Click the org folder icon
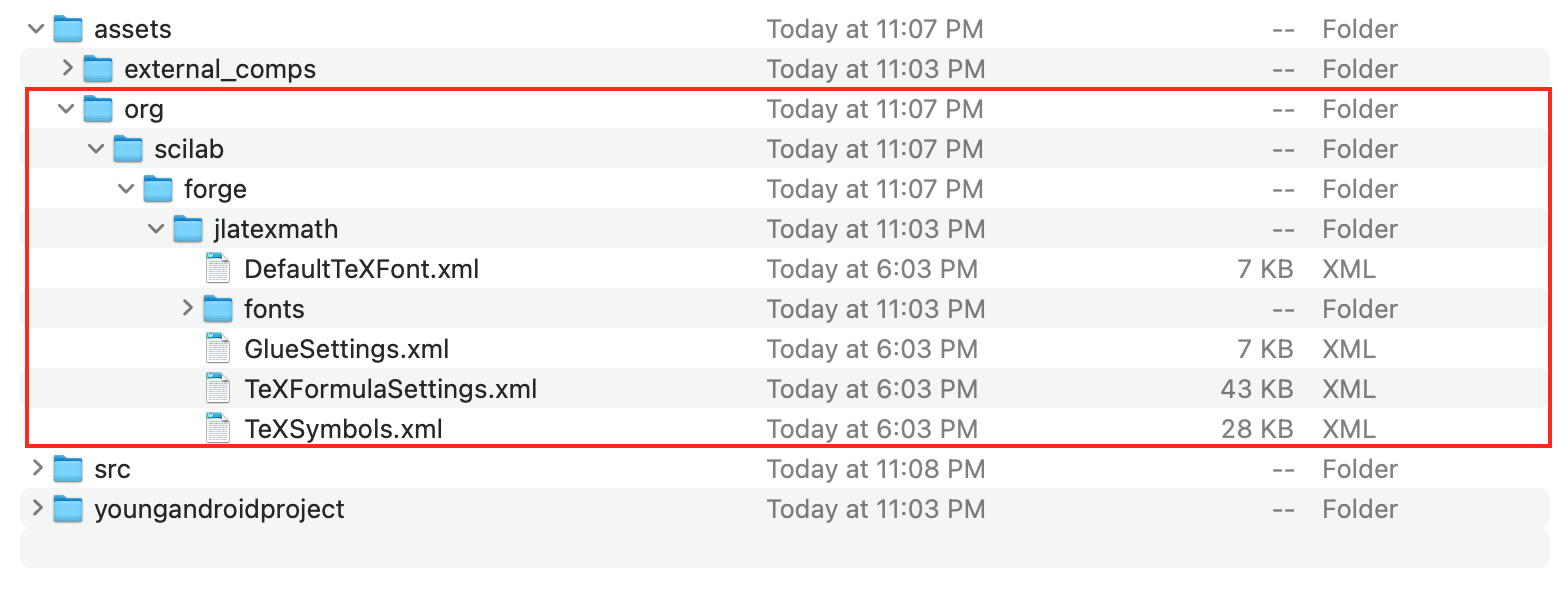The image size is (1566, 604). point(97,109)
